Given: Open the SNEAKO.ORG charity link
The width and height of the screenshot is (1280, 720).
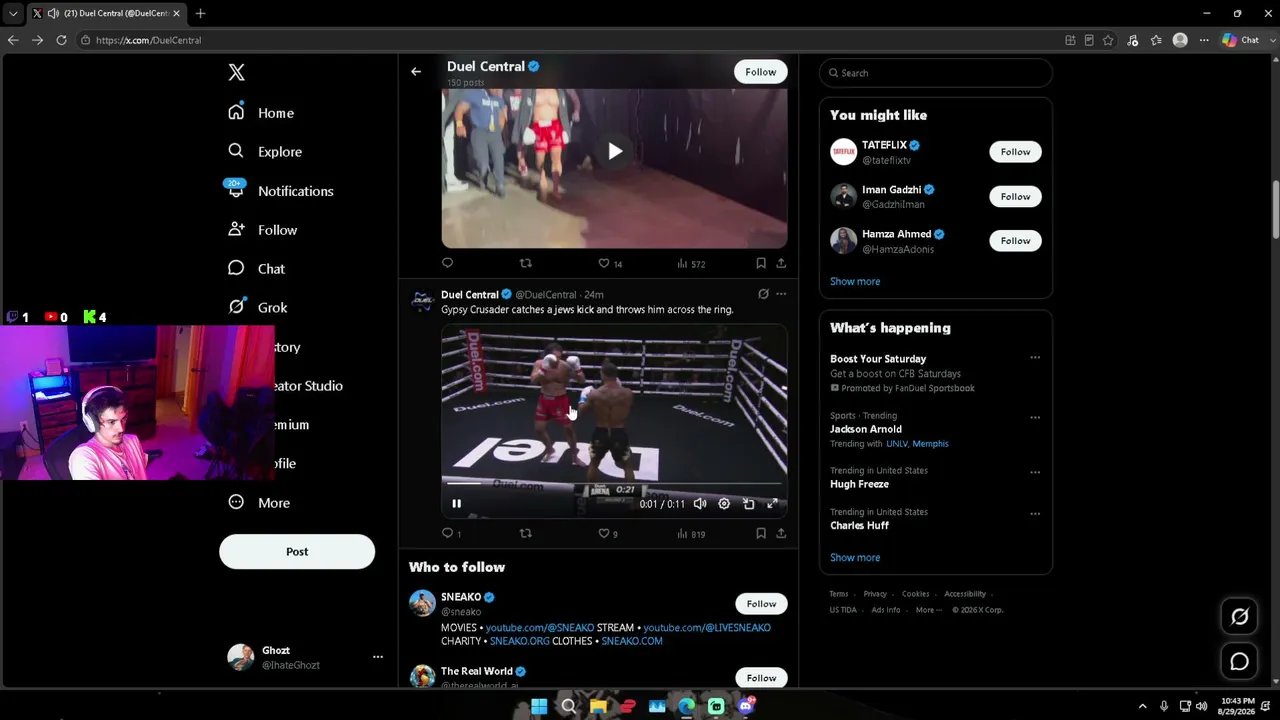Looking at the screenshot, I should [520, 641].
